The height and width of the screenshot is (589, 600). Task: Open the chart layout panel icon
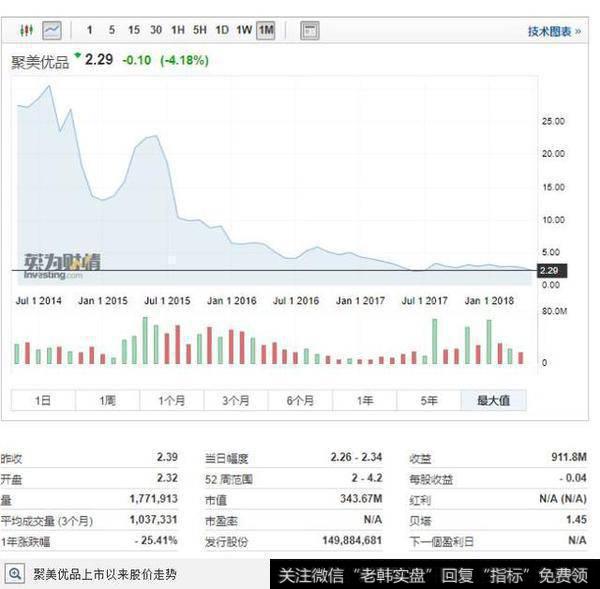(x=310, y=30)
